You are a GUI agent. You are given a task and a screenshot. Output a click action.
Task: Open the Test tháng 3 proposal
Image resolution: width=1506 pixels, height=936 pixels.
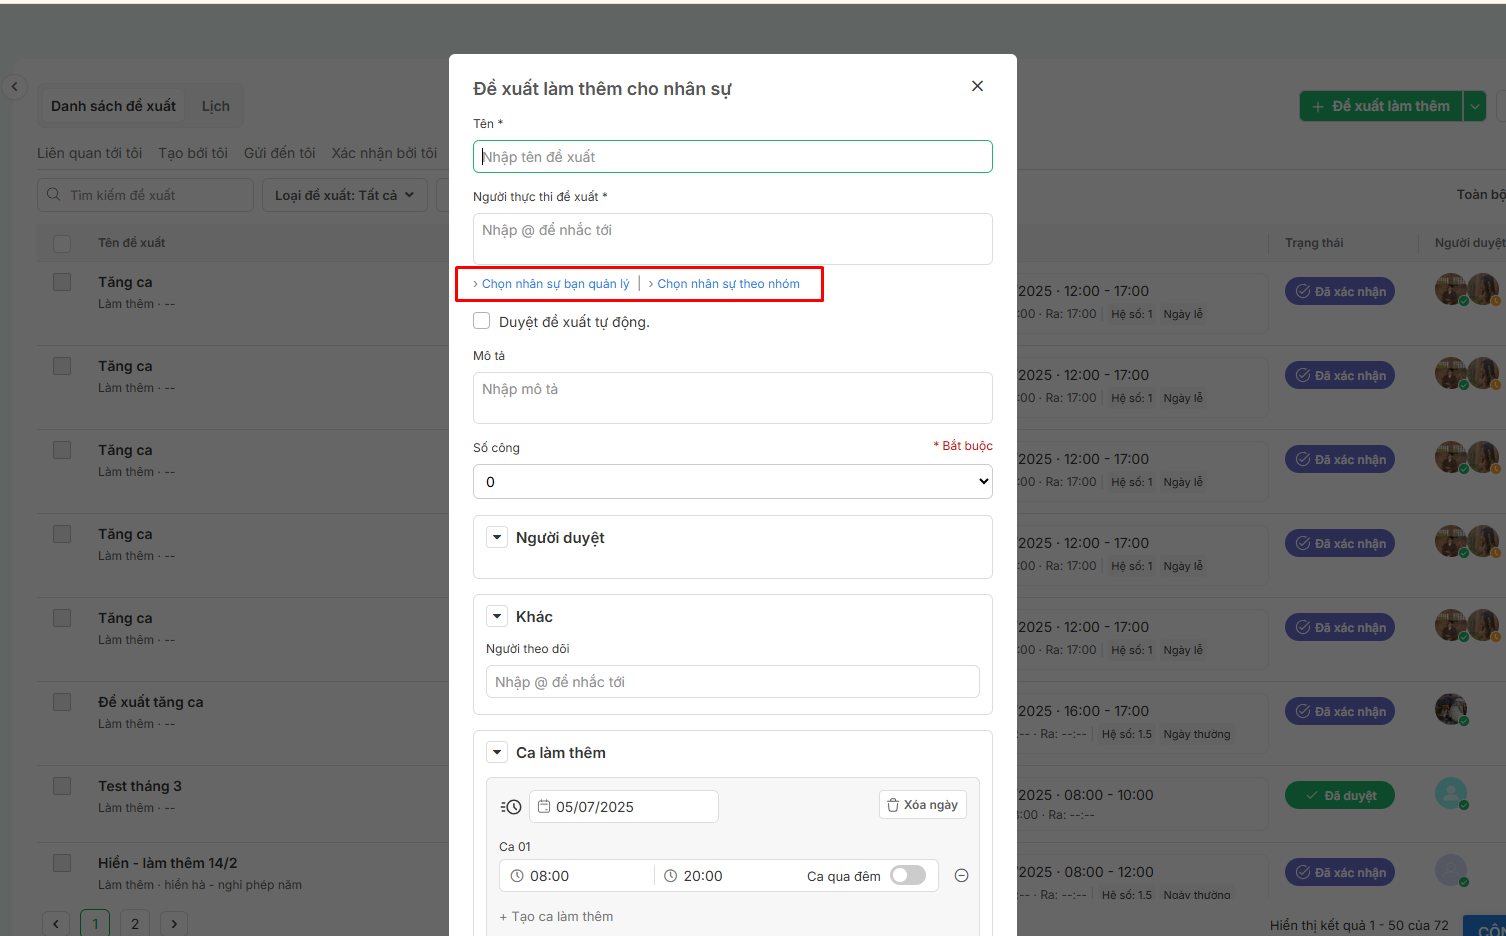click(140, 786)
